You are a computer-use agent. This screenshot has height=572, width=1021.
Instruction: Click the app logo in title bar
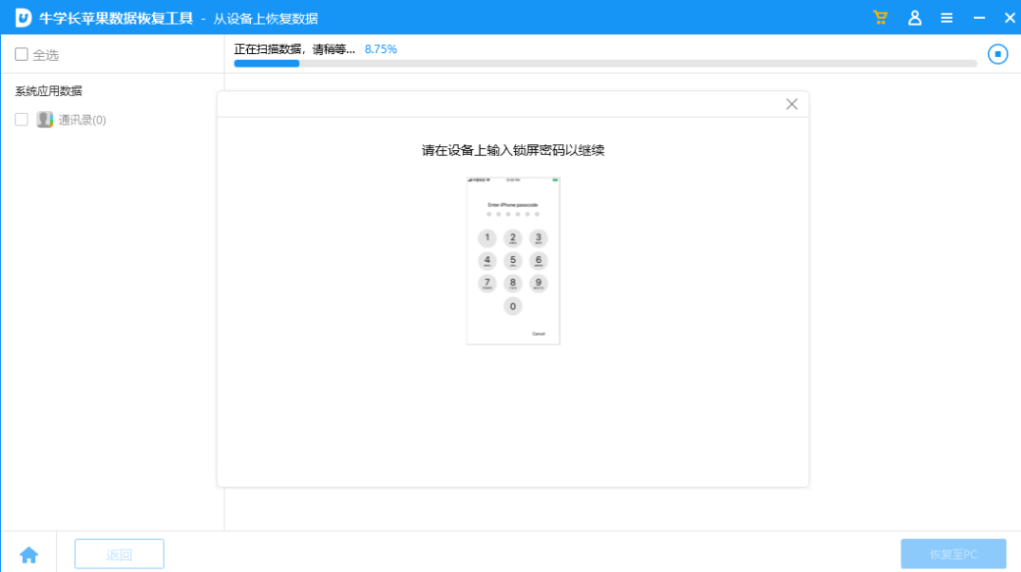pyautogui.click(x=23, y=18)
